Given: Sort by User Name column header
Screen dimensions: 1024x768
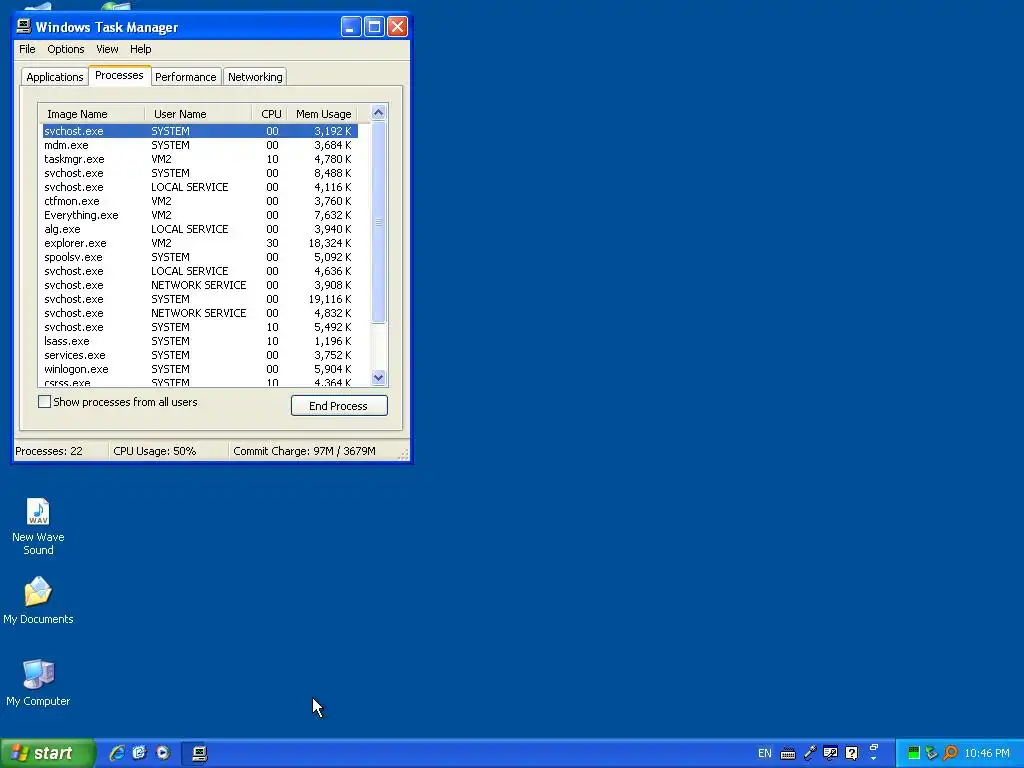Looking at the screenshot, I should click(199, 114).
